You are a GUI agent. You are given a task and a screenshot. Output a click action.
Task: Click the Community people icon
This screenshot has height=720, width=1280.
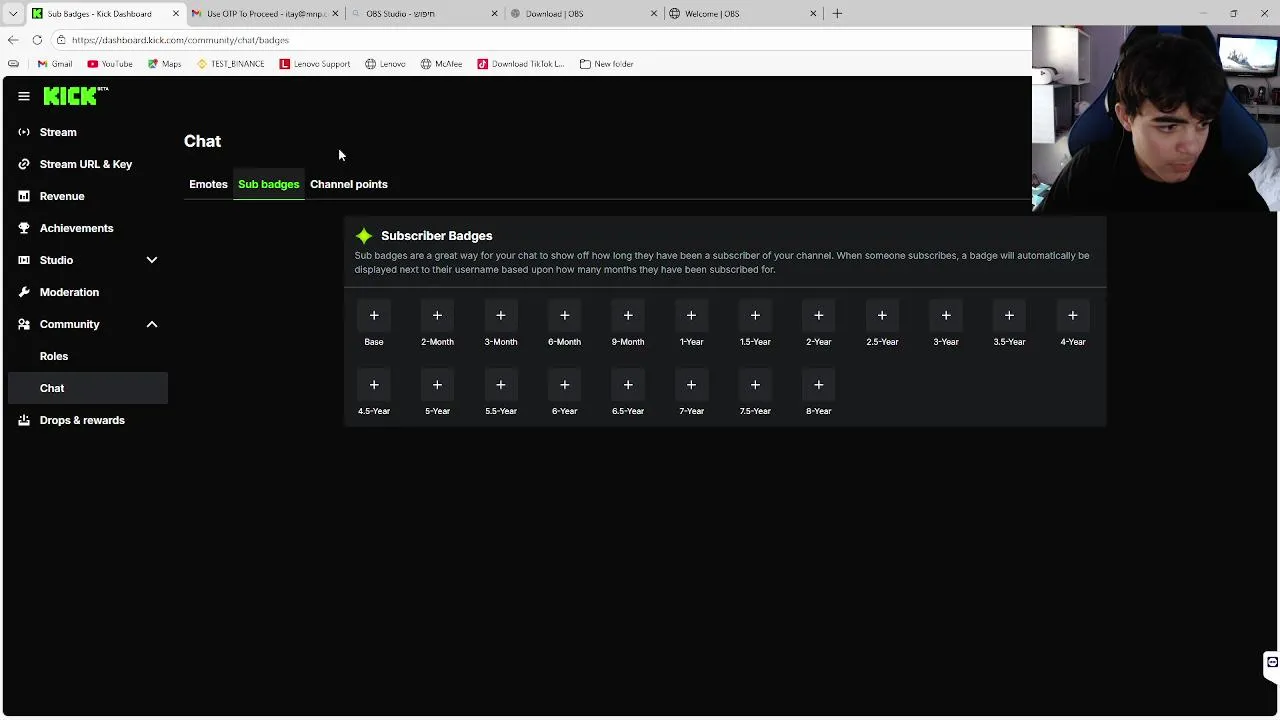point(24,324)
